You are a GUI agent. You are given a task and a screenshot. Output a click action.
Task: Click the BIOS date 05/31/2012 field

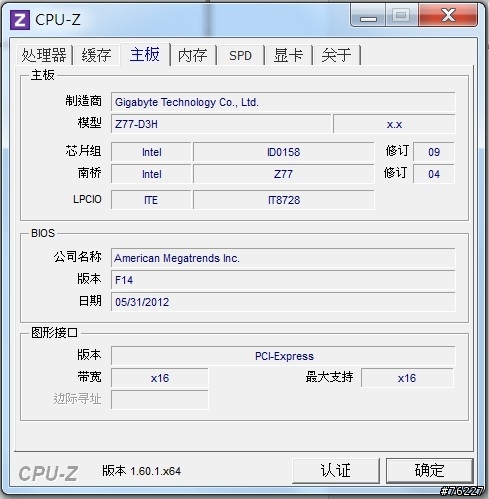click(283, 302)
